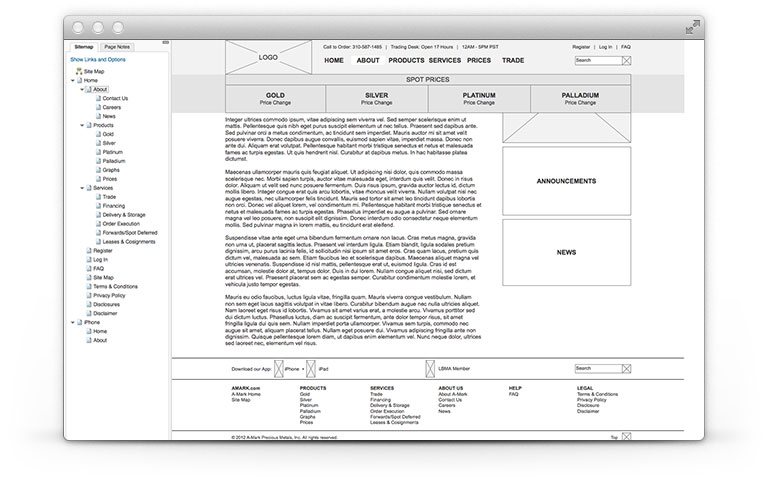768x480 pixels.
Task: Open the ANNOUNCEMENTS box
Action: point(567,181)
